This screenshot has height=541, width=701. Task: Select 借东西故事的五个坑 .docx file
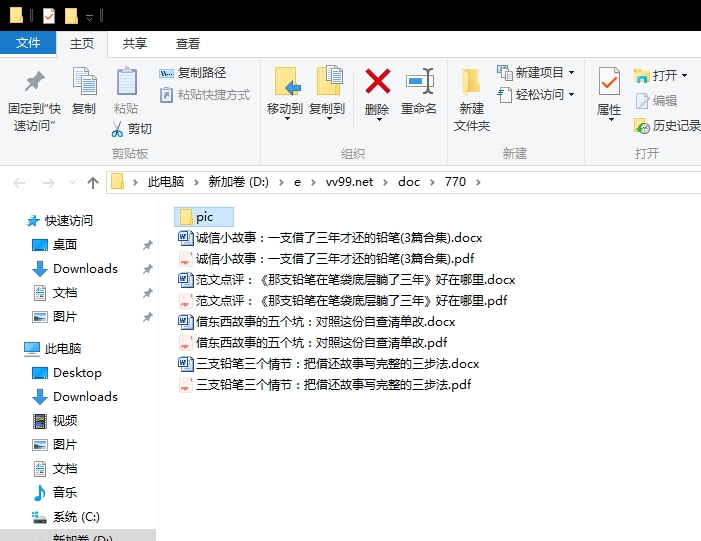point(317,322)
